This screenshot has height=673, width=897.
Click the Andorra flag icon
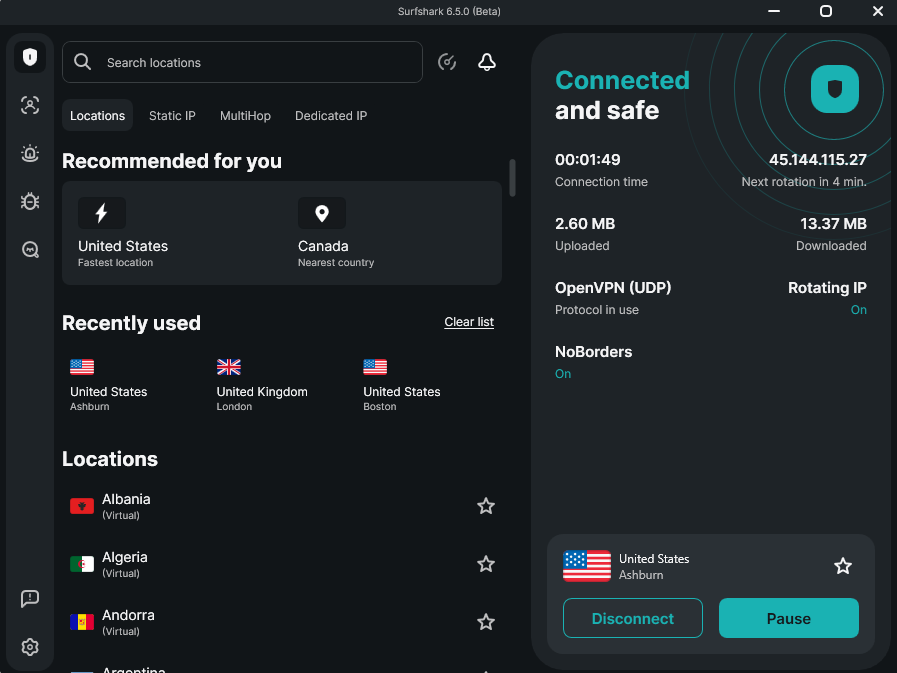pos(82,621)
